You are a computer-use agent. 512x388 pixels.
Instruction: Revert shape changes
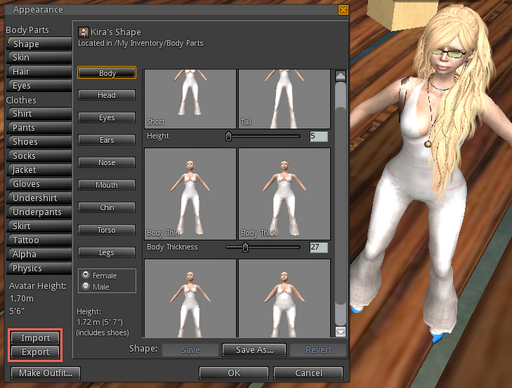coord(318,350)
